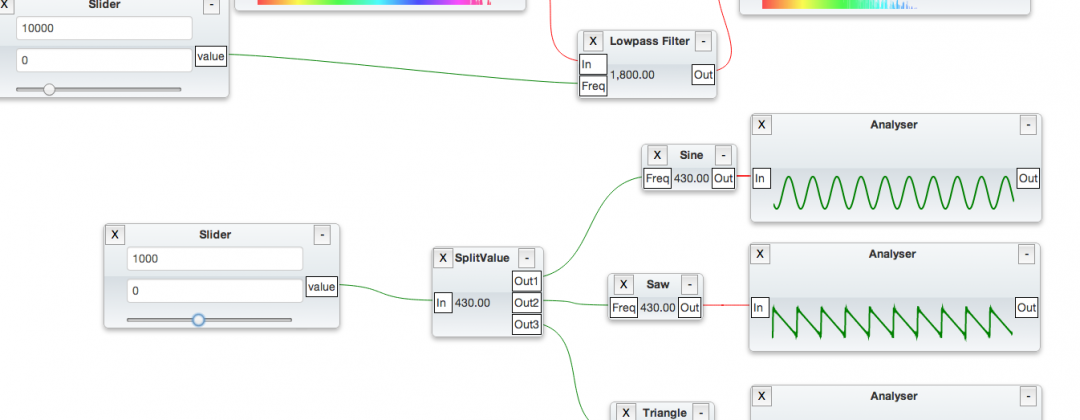Collapse the Sine oscillator node
Viewport: 1080px width, 420px height.
pos(723,155)
